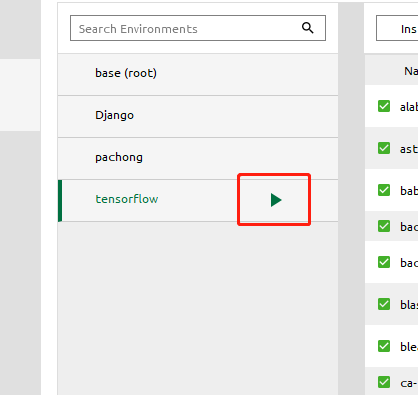Select the base (root) environment

[x=198, y=75]
